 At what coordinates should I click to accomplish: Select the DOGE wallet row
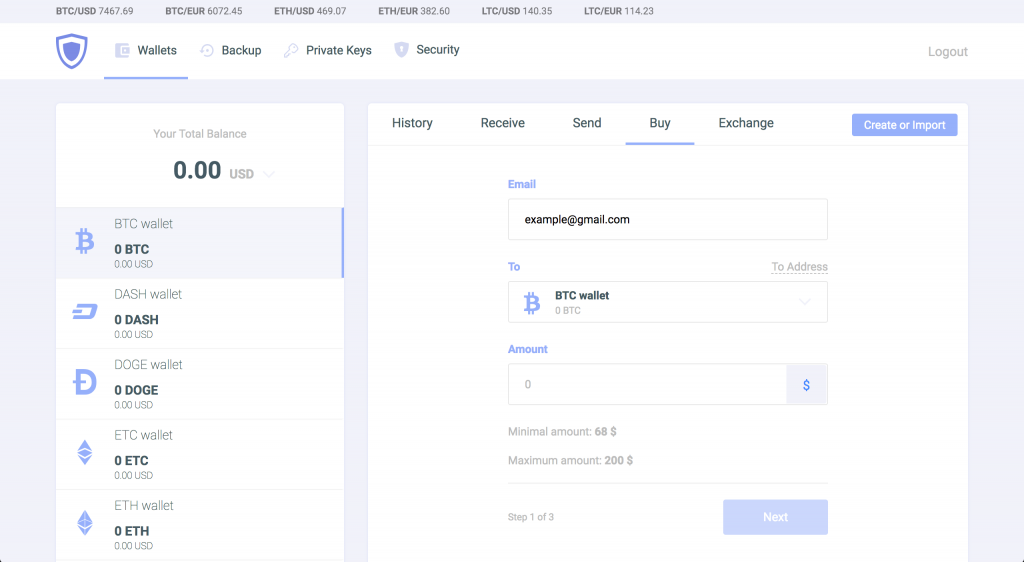click(200, 384)
